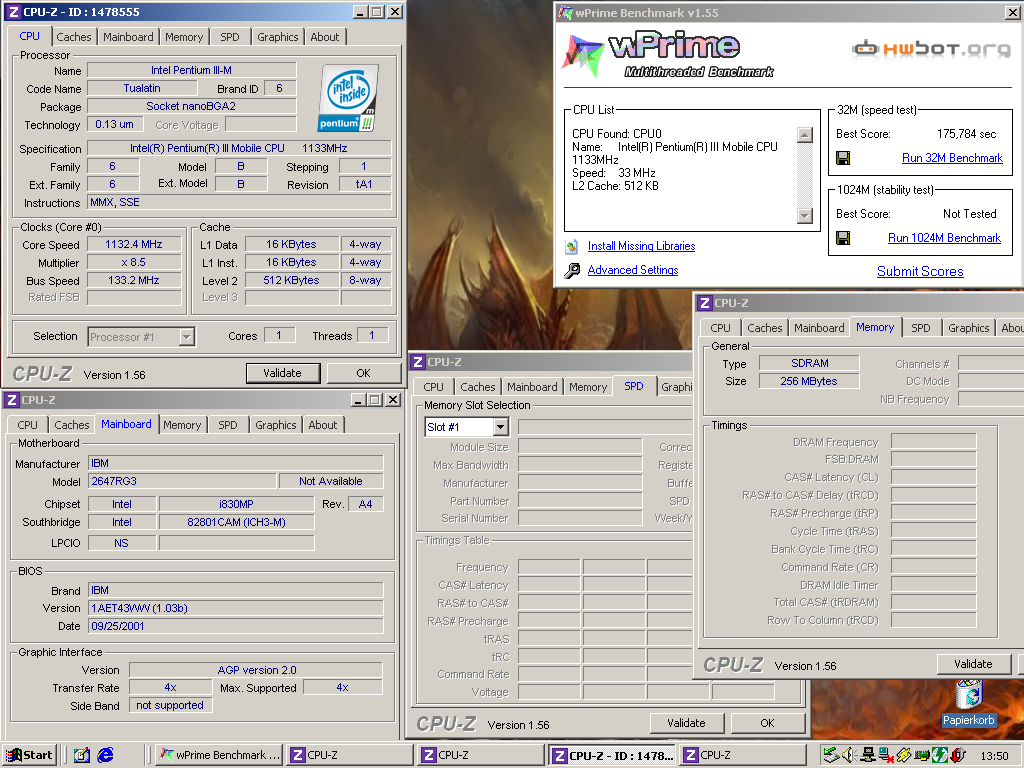Screen dimensions: 1024x768
Task: Click the Core Speed value 1132.4 MHz
Action: click(x=134, y=244)
